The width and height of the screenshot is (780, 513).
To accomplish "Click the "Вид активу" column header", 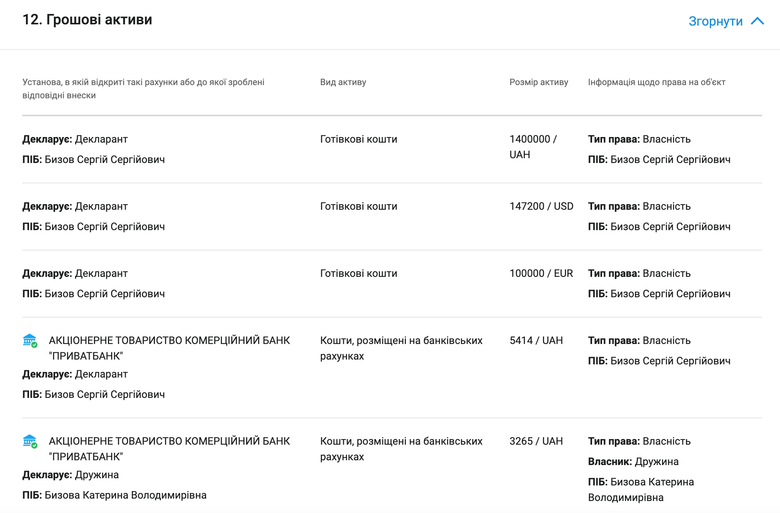I will click(343, 82).
